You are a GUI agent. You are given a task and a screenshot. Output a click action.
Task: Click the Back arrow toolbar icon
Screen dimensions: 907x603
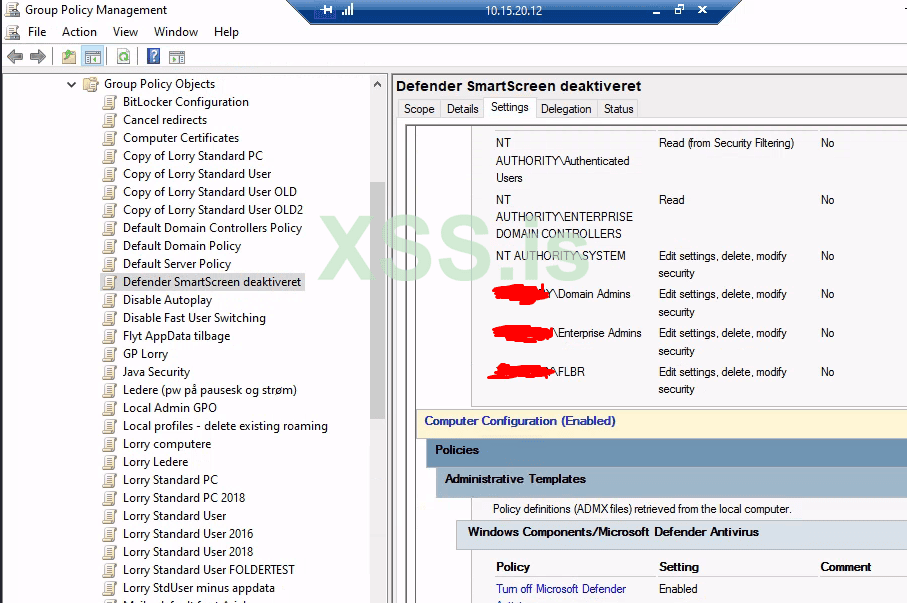(15, 57)
